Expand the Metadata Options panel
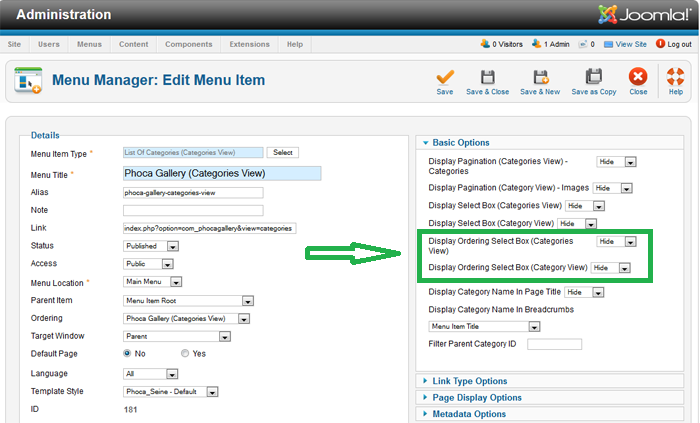 [467, 414]
